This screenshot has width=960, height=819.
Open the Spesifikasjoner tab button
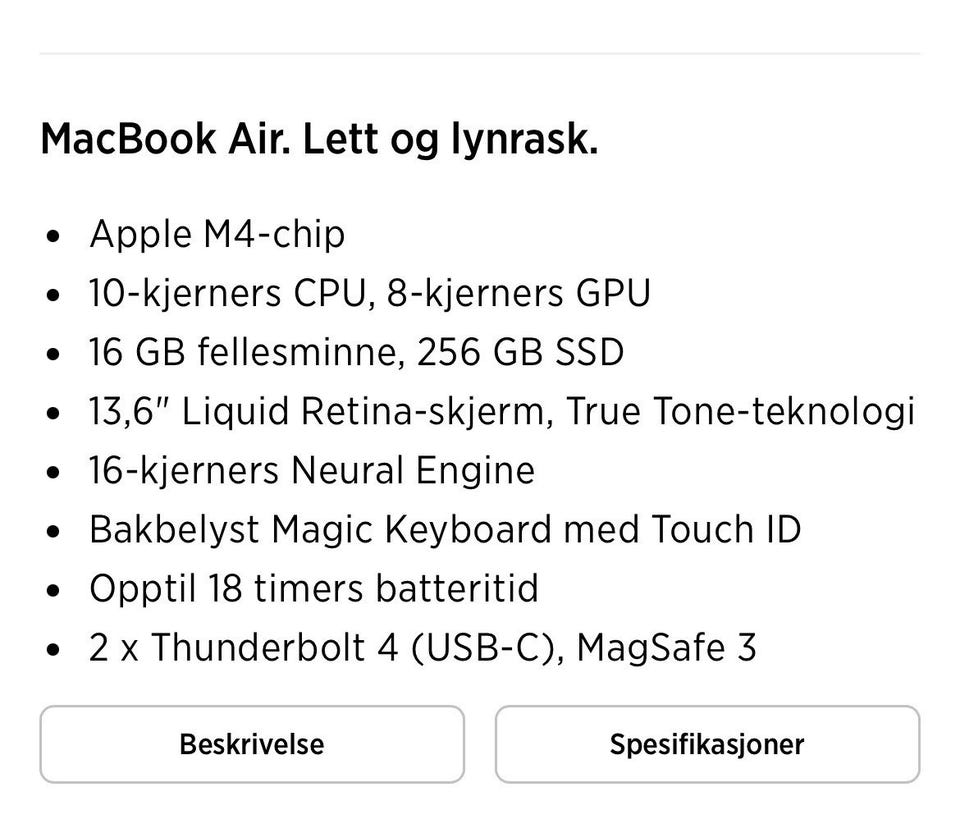point(707,744)
